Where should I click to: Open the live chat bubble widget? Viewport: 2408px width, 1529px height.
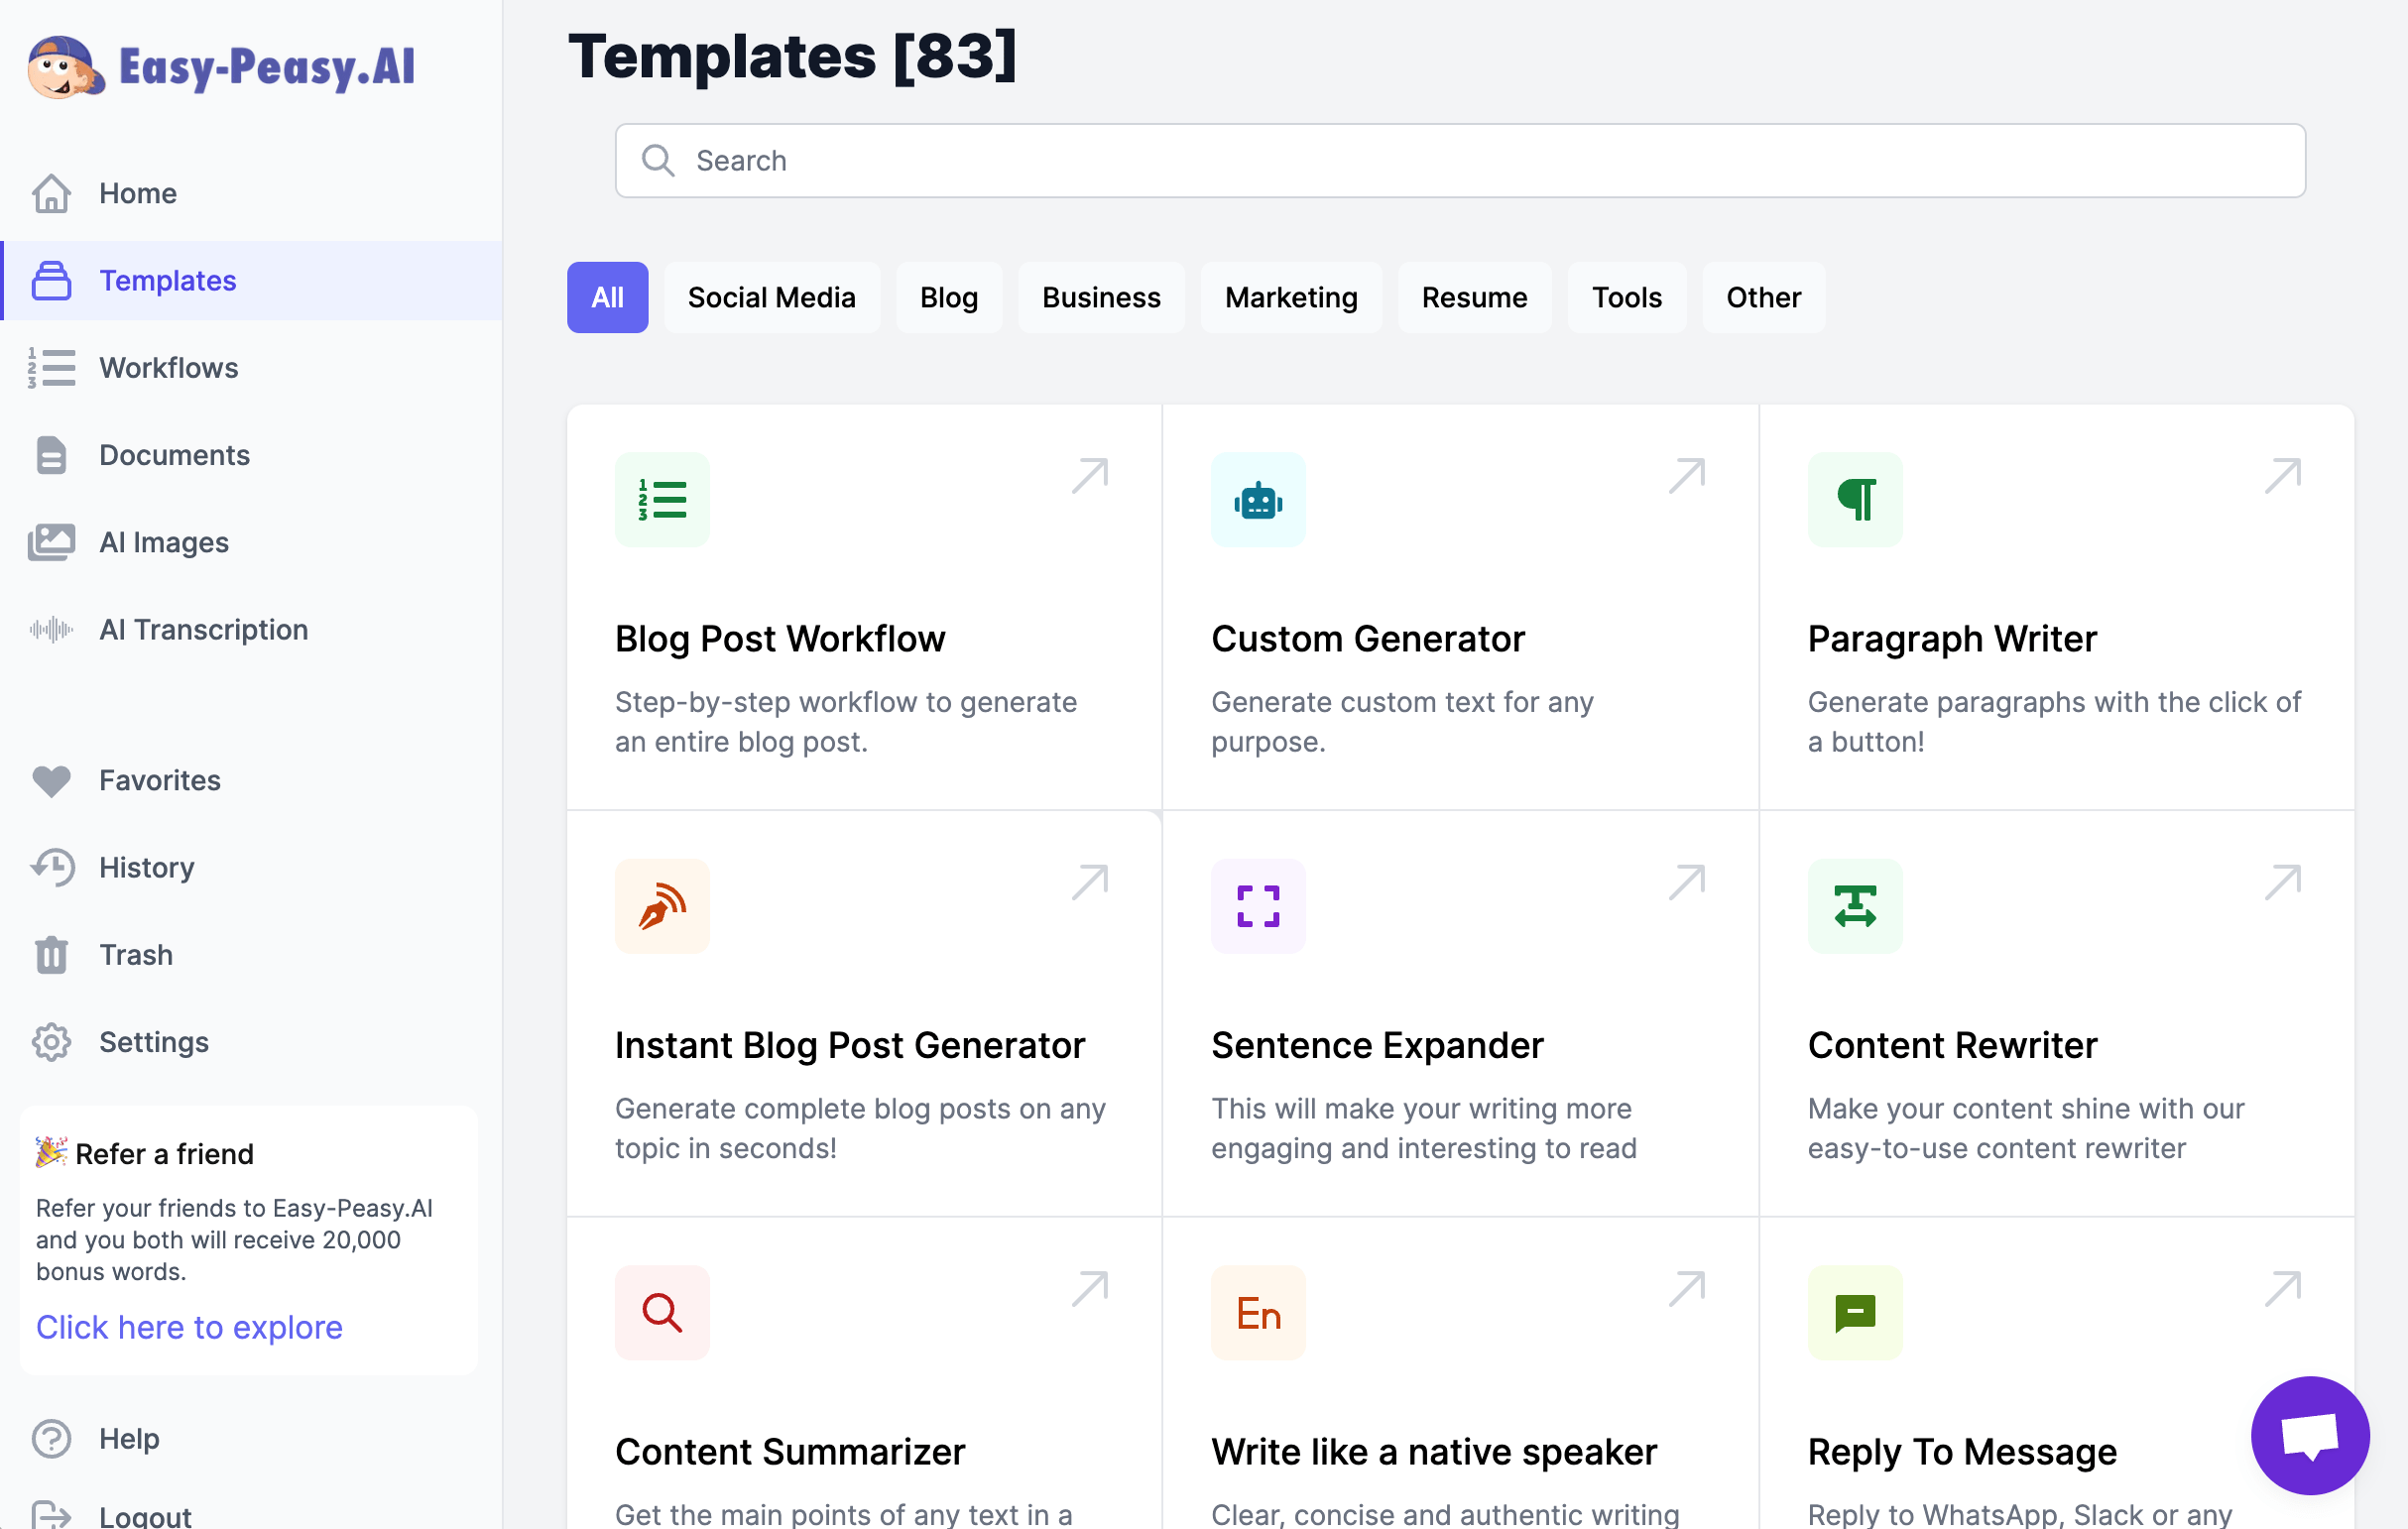(x=2309, y=1435)
